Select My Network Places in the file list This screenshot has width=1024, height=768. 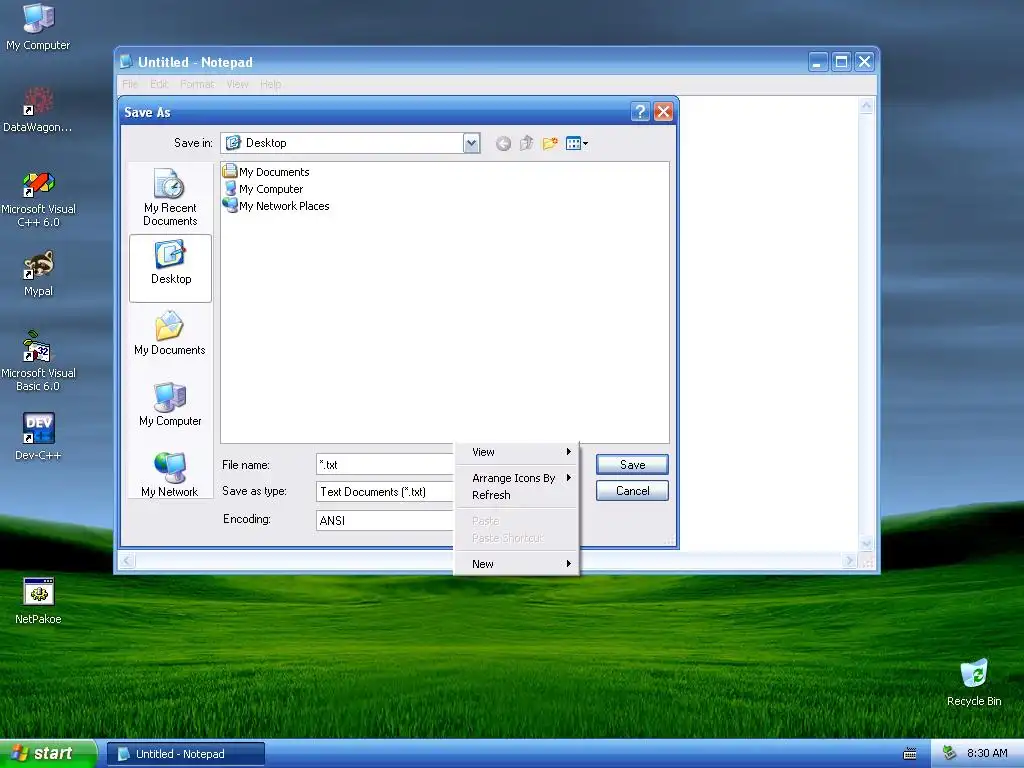point(276,206)
